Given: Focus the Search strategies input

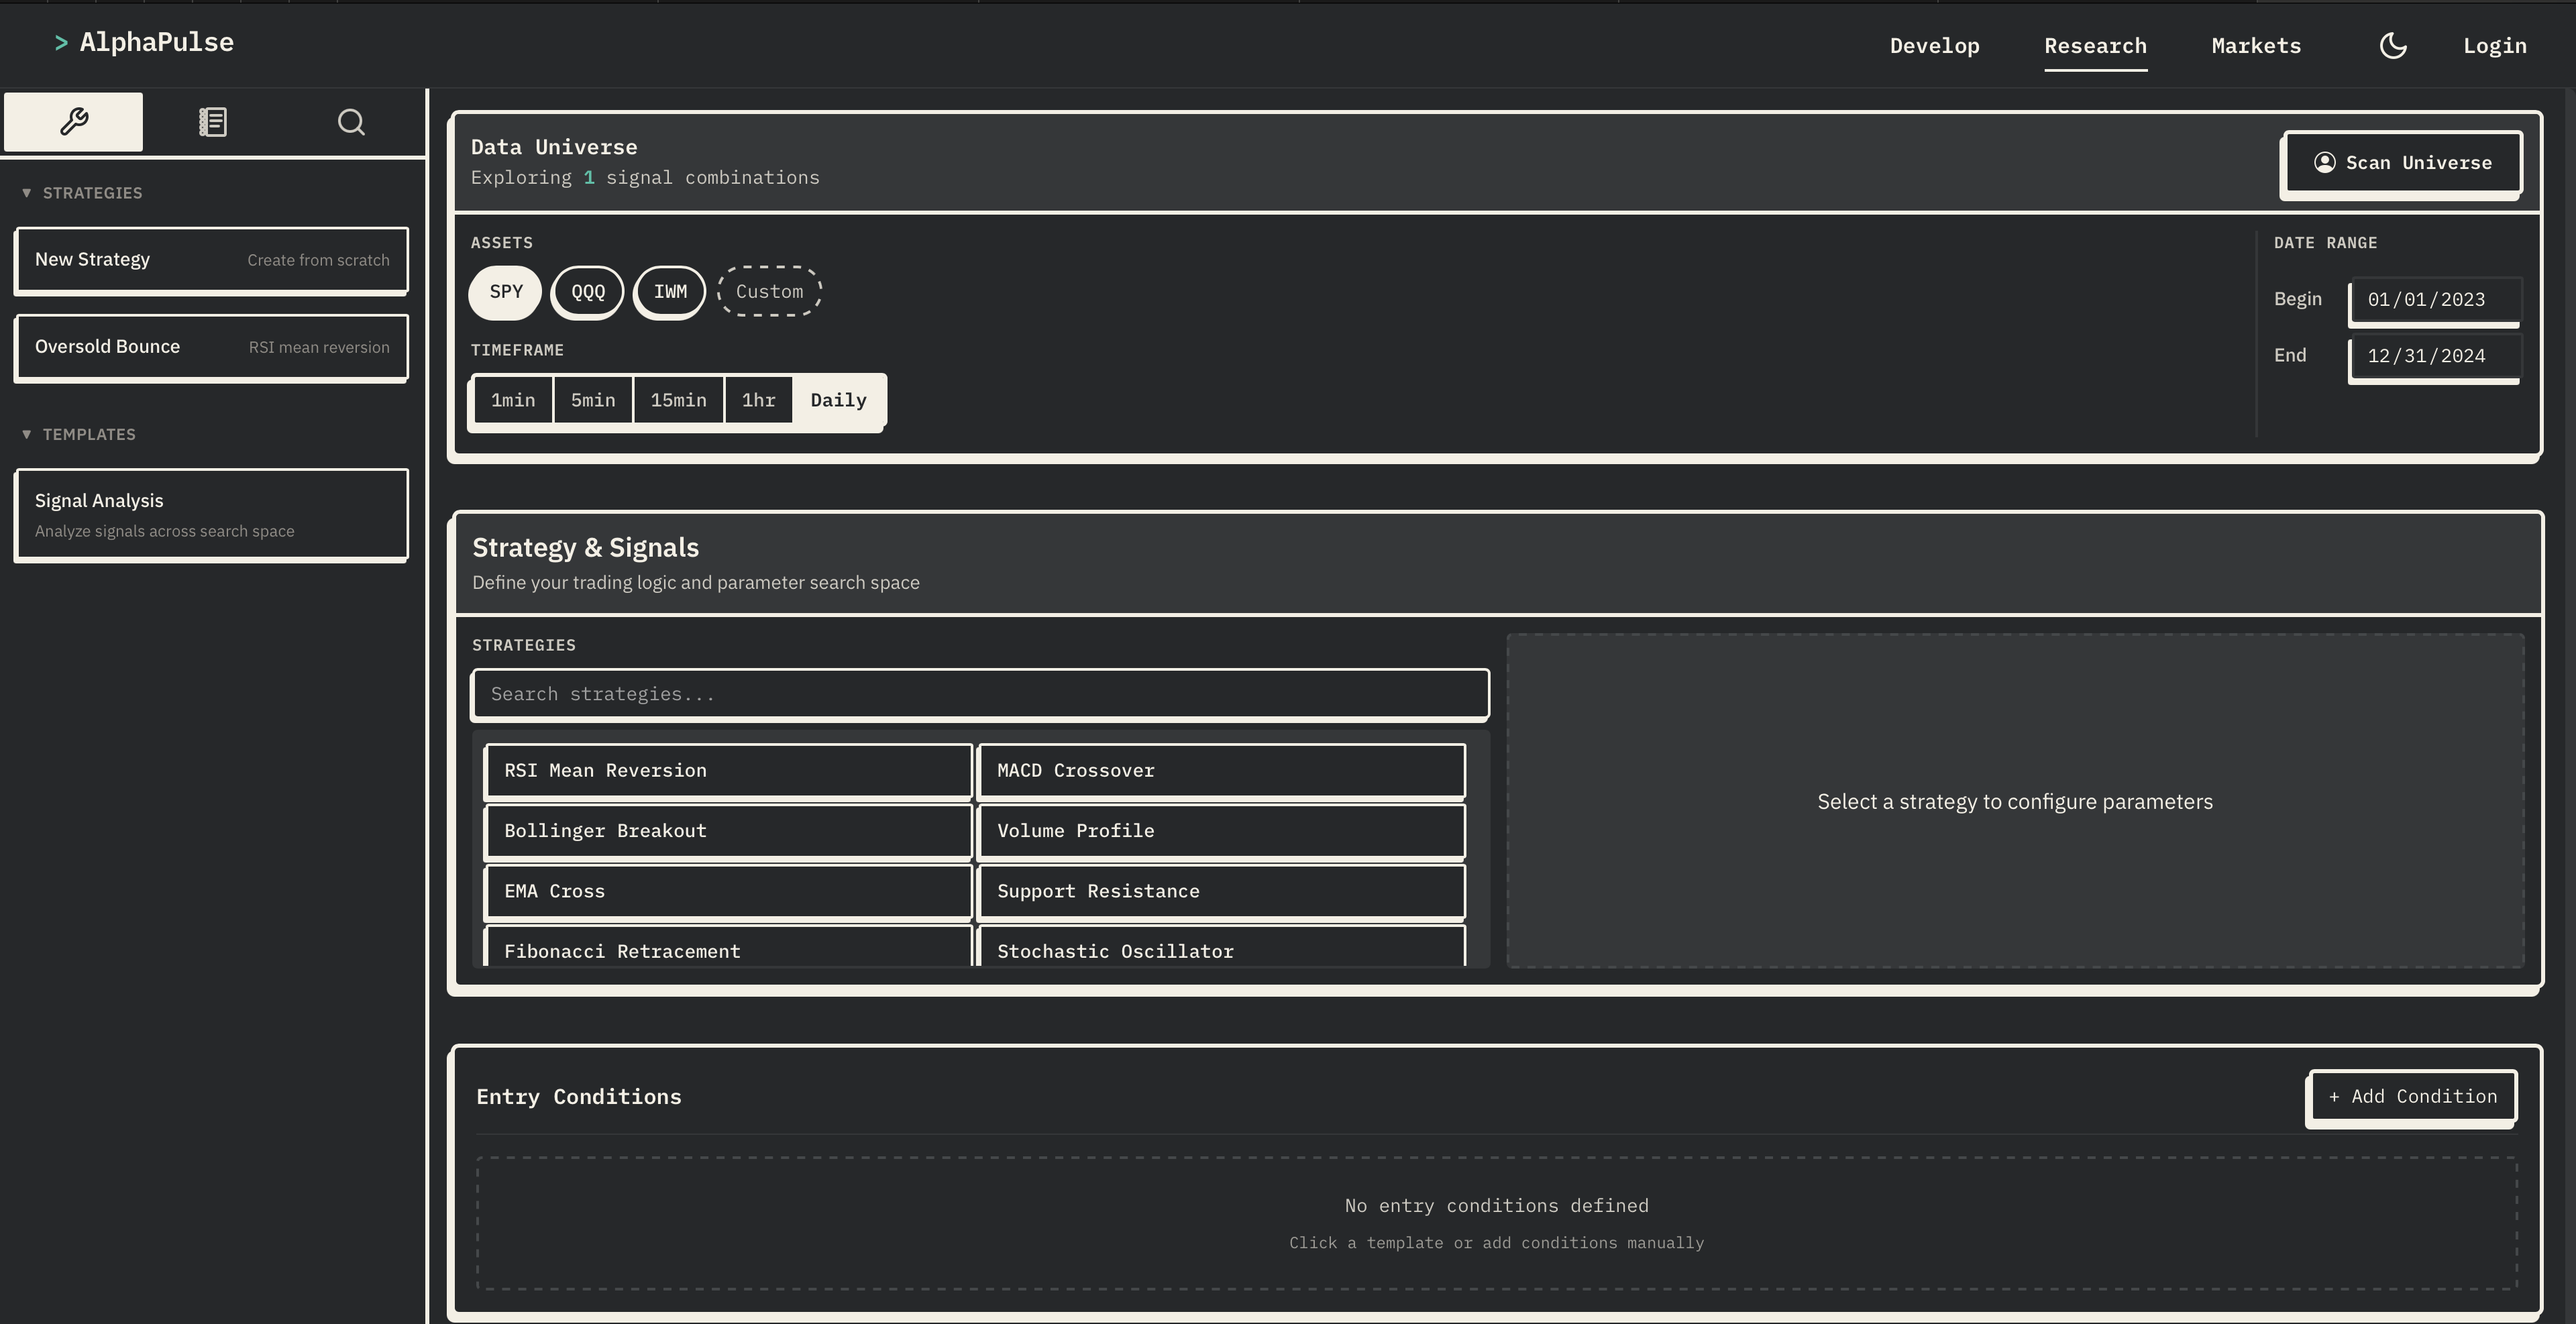Looking at the screenshot, I should pyautogui.click(x=980, y=694).
